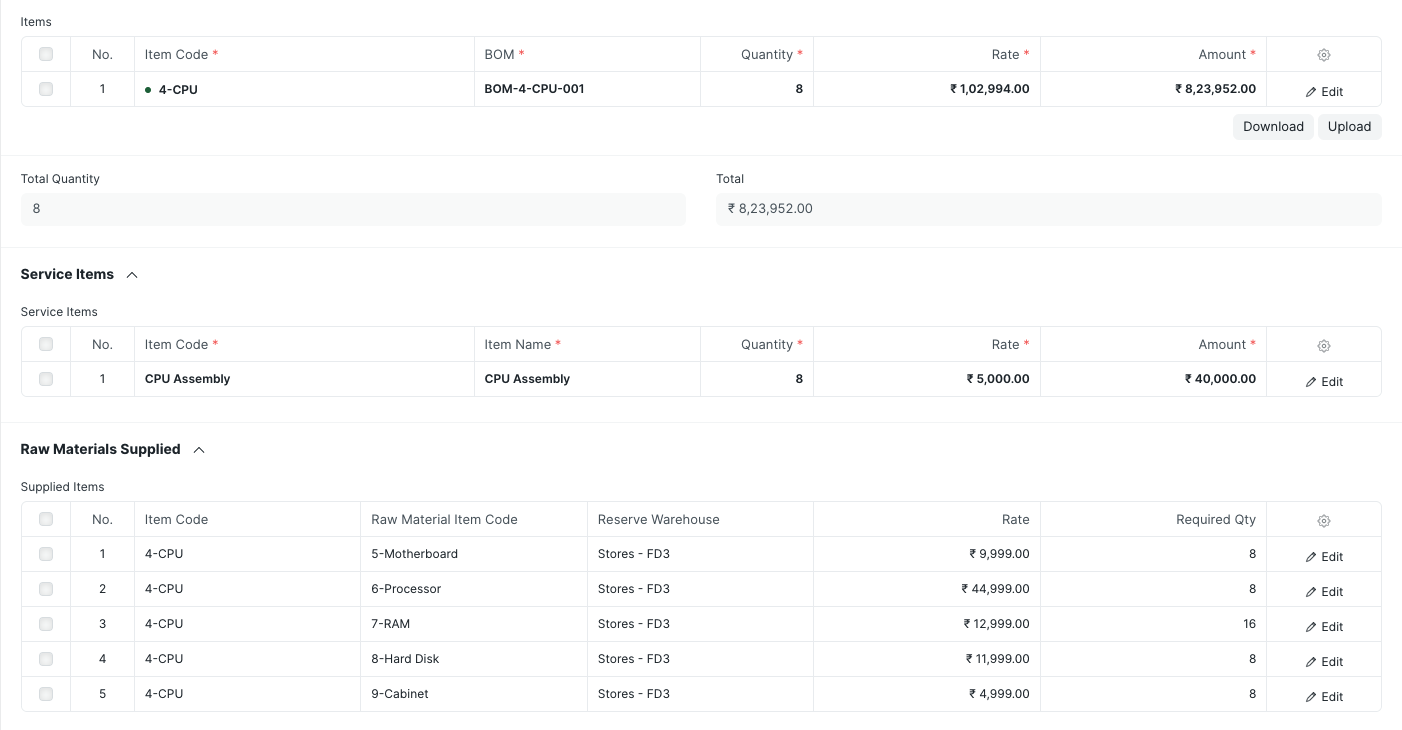This screenshot has height=730, width=1402.
Task: Edit the 6-Processor supplied item row
Action: [x=1324, y=591]
